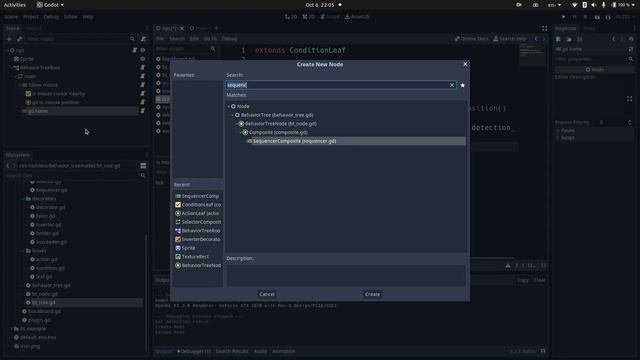Expand the bt_example folder in FileSystem
This screenshot has width=640, height=360.
click(x=11, y=329)
